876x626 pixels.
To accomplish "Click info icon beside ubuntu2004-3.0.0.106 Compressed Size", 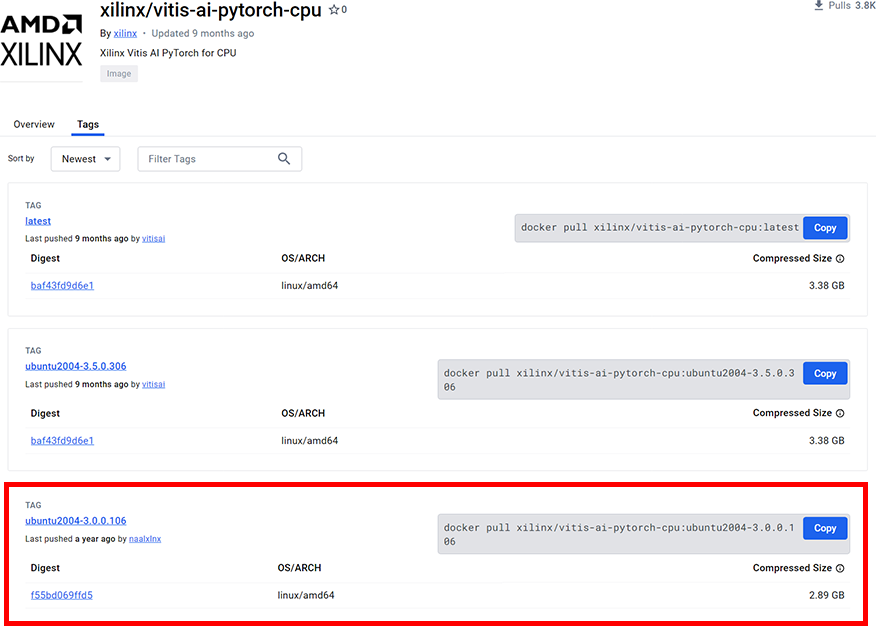I will click(840, 568).
